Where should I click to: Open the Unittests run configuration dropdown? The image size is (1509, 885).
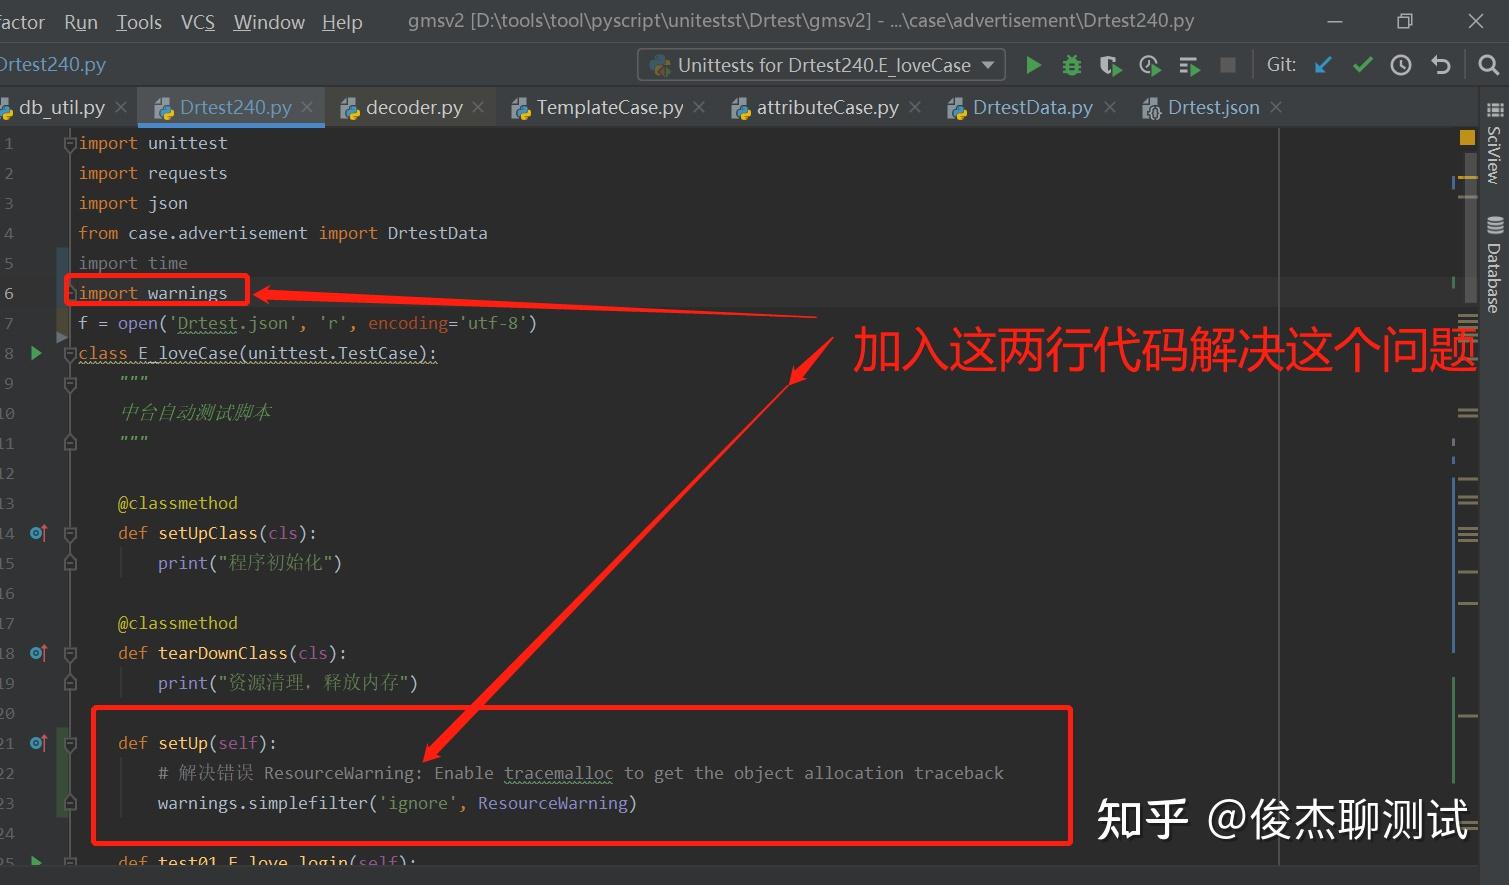coord(821,64)
